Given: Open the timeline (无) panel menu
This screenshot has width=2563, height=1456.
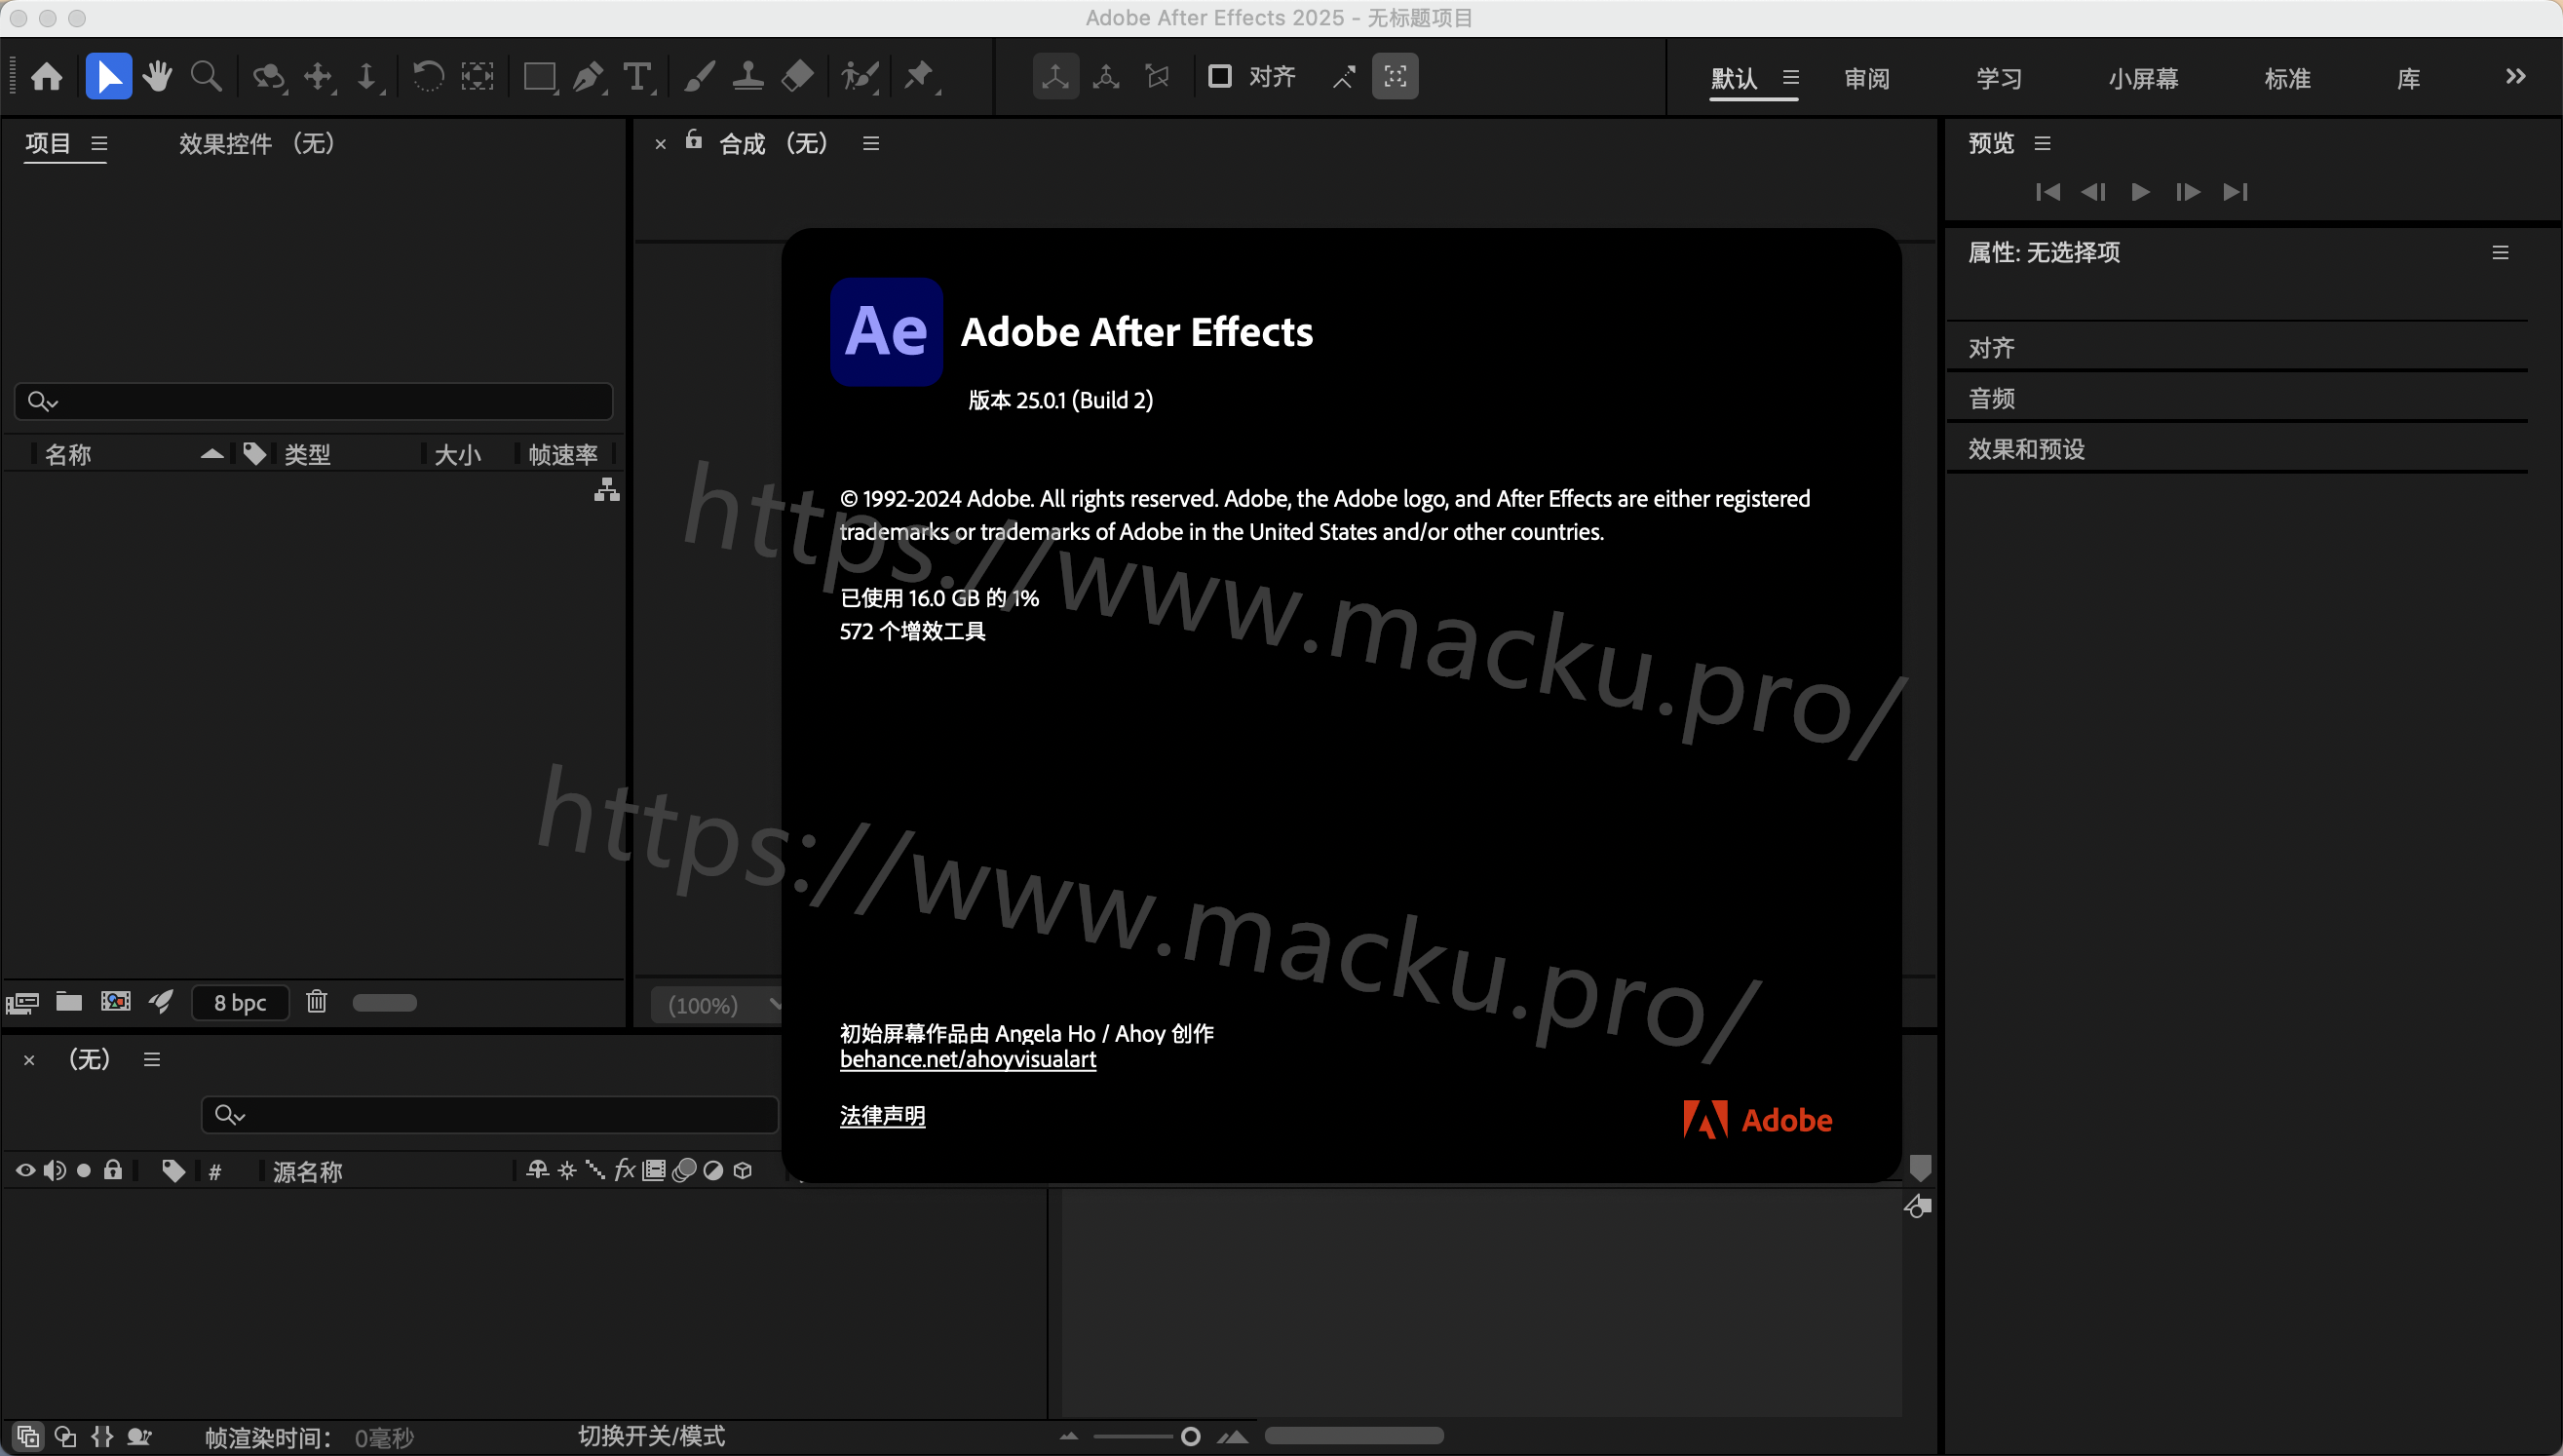Looking at the screenshot, I should (152, 1059).
